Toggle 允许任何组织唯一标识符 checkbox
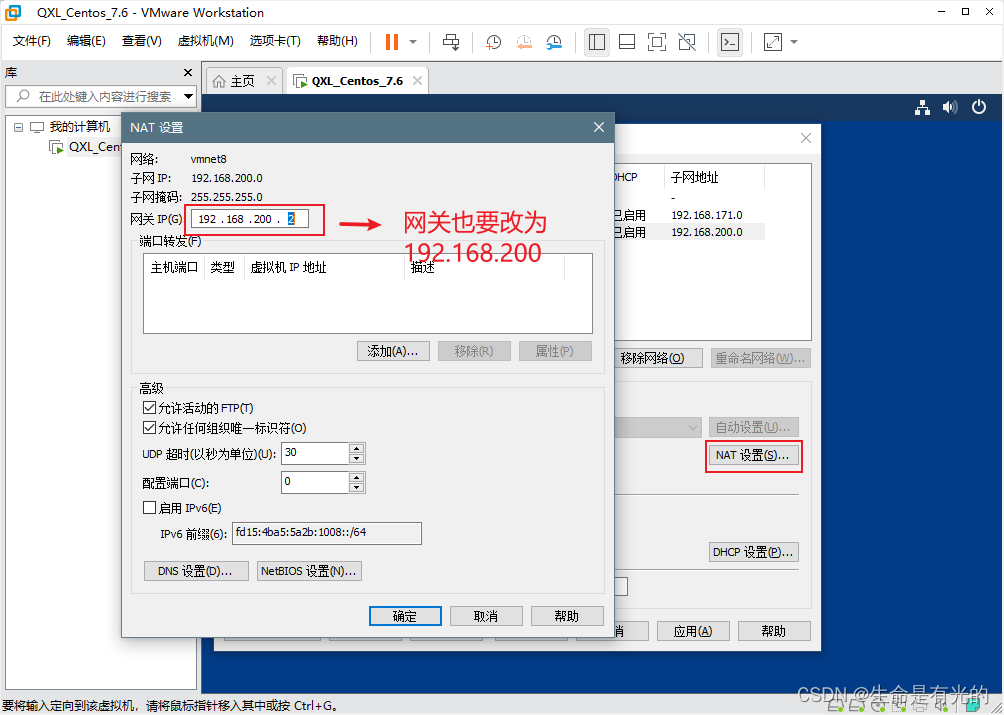1004x715 pixels. pyautogui.click(x=150, y=428)
